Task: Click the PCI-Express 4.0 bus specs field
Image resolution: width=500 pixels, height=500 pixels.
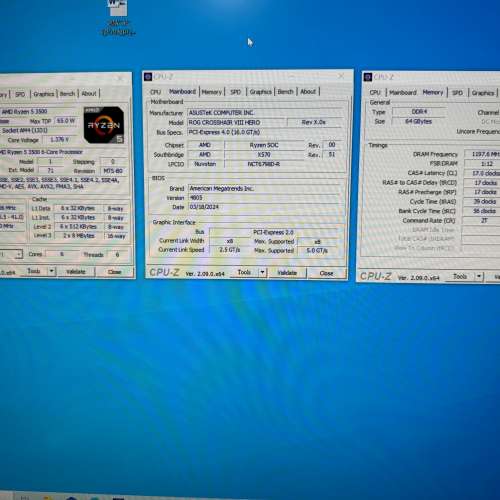Action: click(x=265, y=132)
